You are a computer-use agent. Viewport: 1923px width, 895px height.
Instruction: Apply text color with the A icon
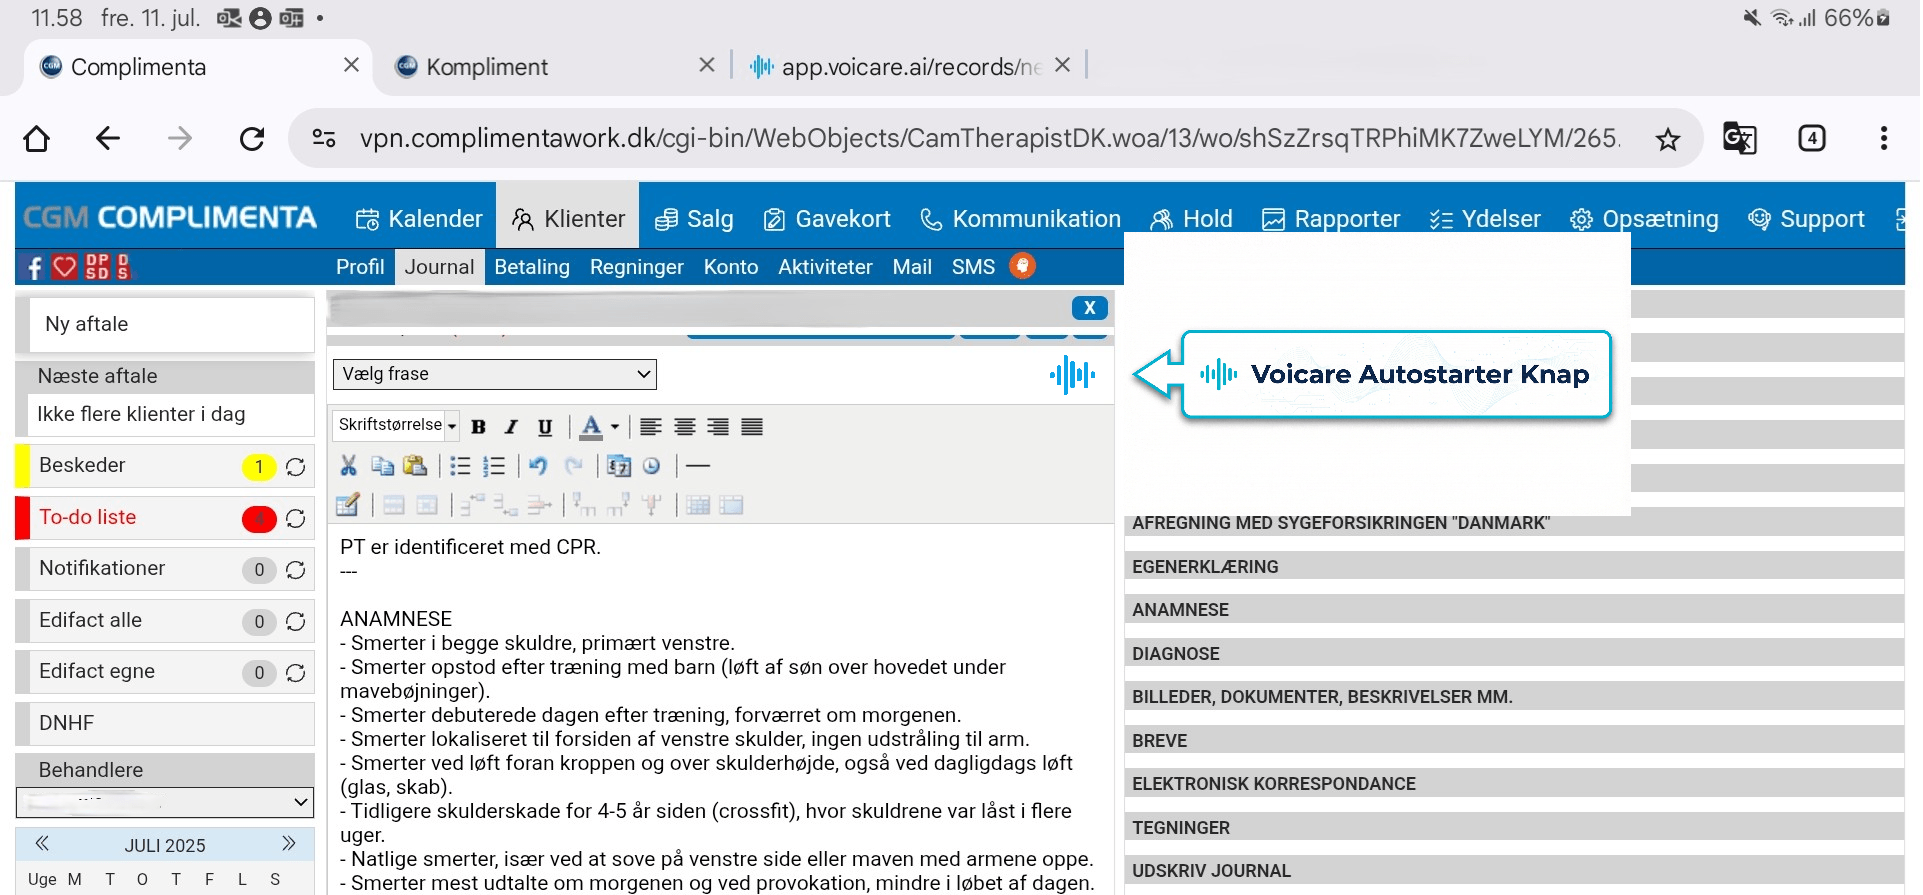pyautogui.click(x=591, y=427)
